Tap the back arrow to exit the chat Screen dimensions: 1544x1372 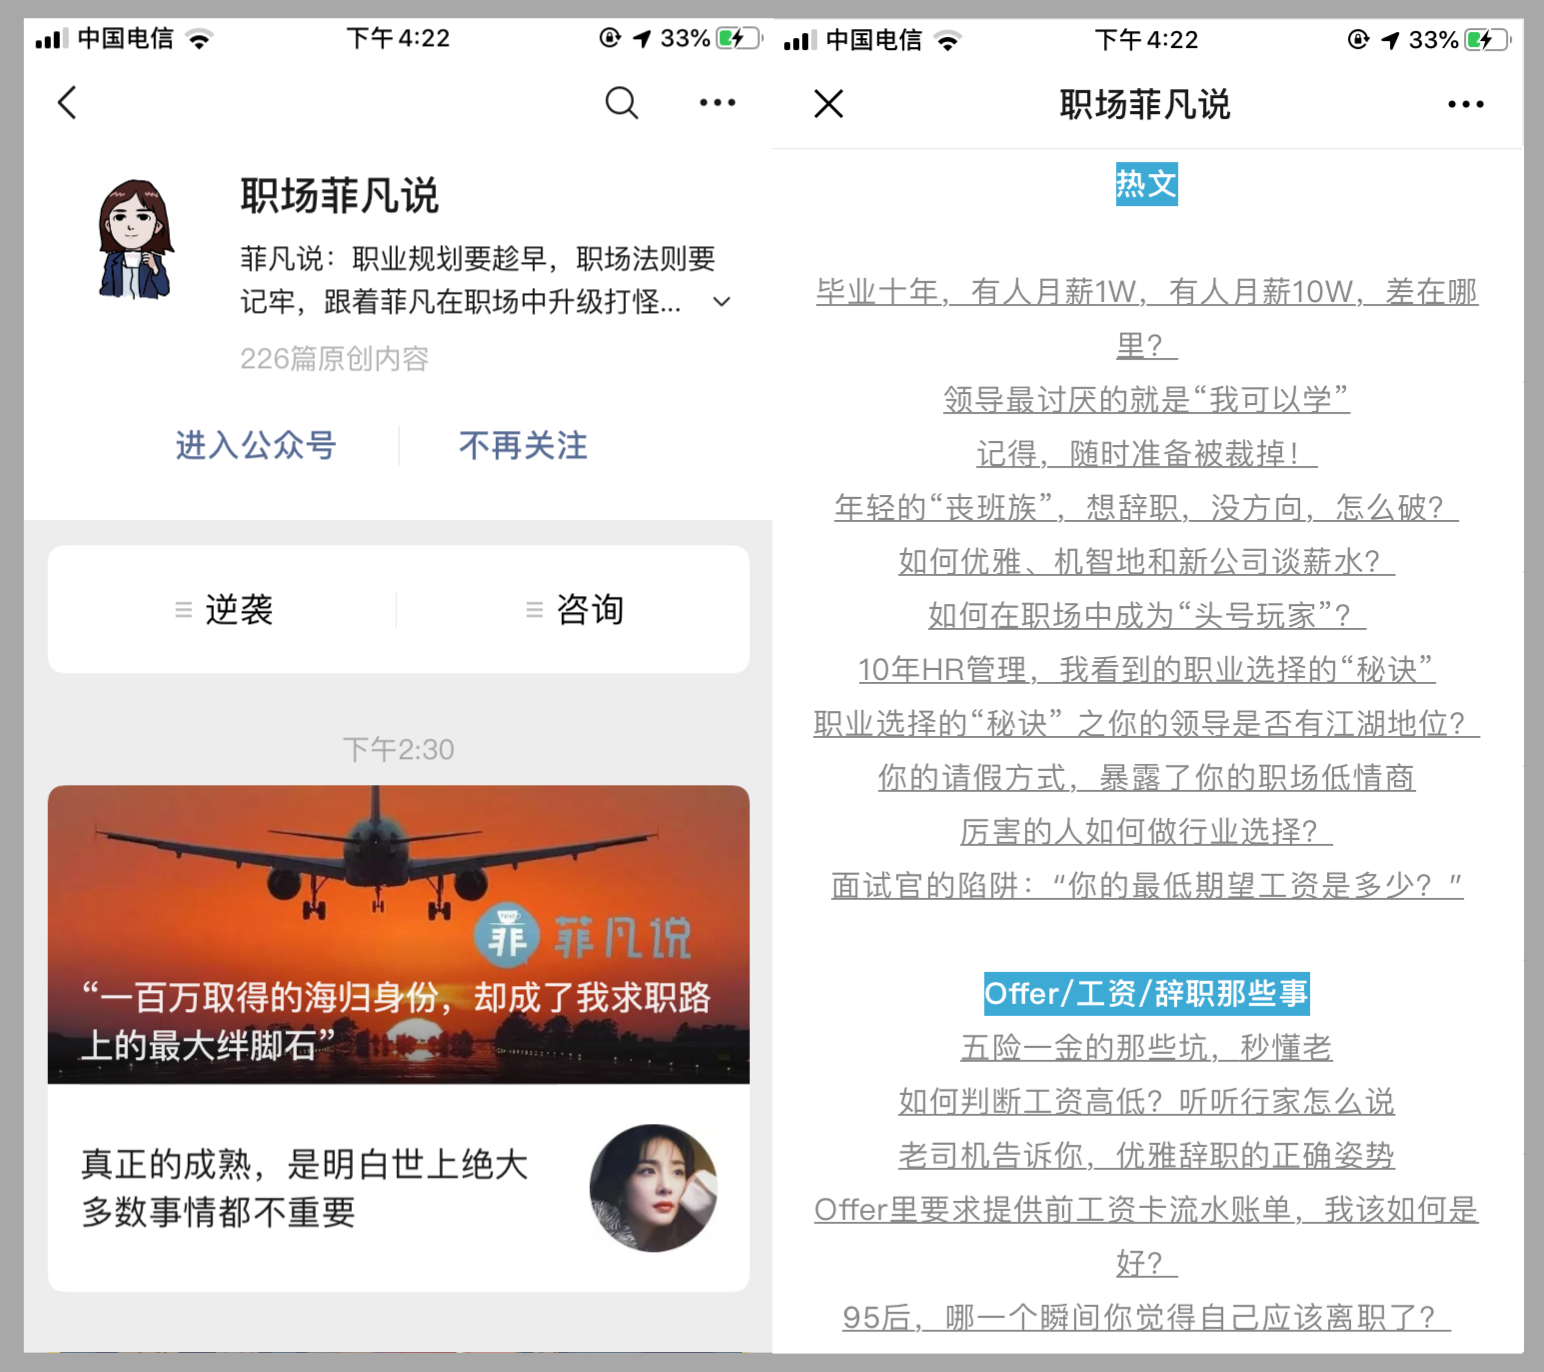[x=68, y=102]
